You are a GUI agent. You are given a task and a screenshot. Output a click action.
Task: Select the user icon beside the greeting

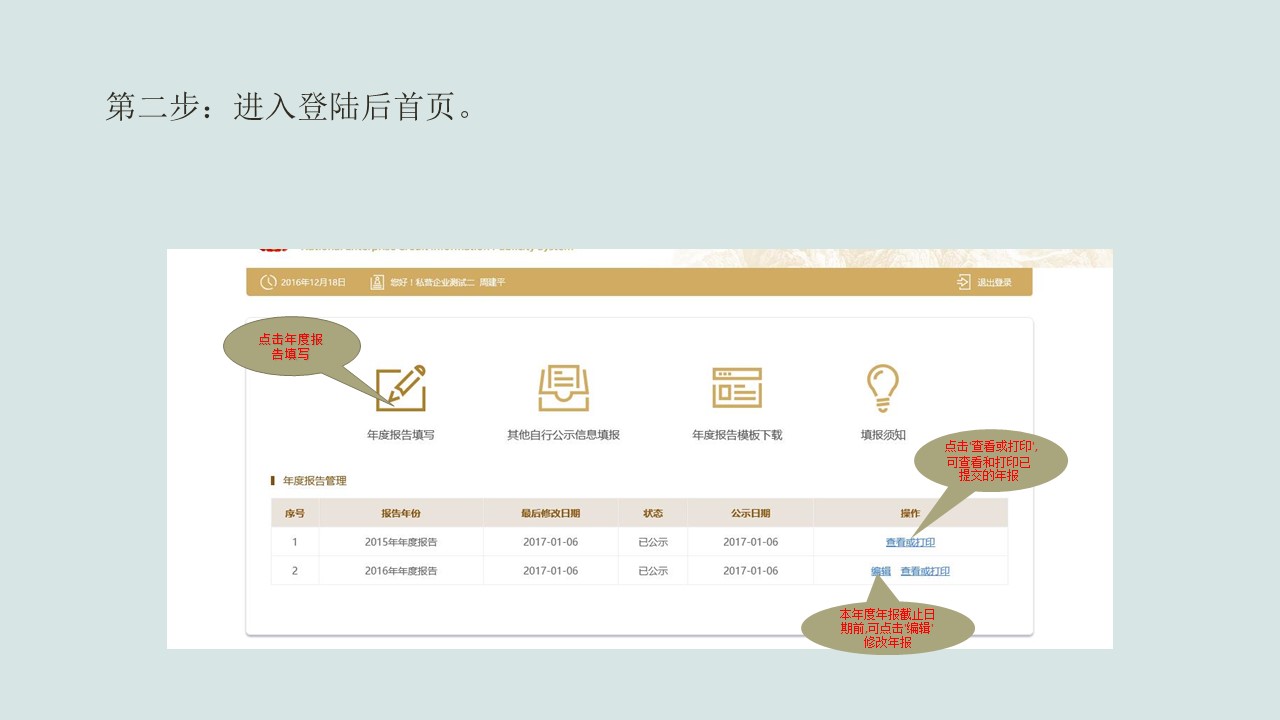(377, 282)
